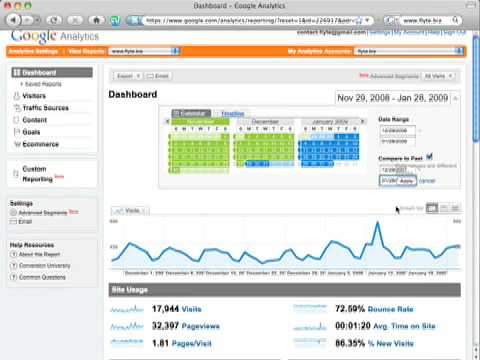This screenshot has width=480, height=360.
Task: Click the help icon beside Common Questions
Action: click(x=13, y=277)
